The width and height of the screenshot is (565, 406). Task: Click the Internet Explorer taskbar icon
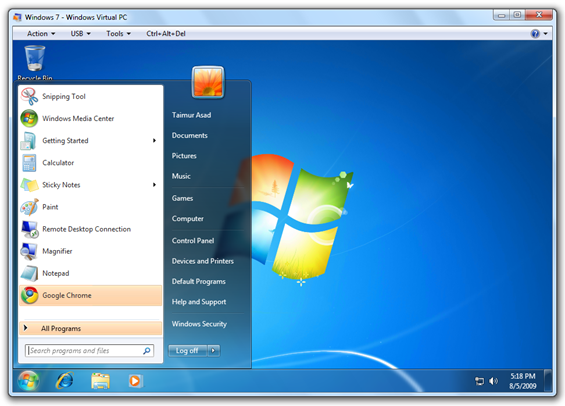(x=65, y=381)
